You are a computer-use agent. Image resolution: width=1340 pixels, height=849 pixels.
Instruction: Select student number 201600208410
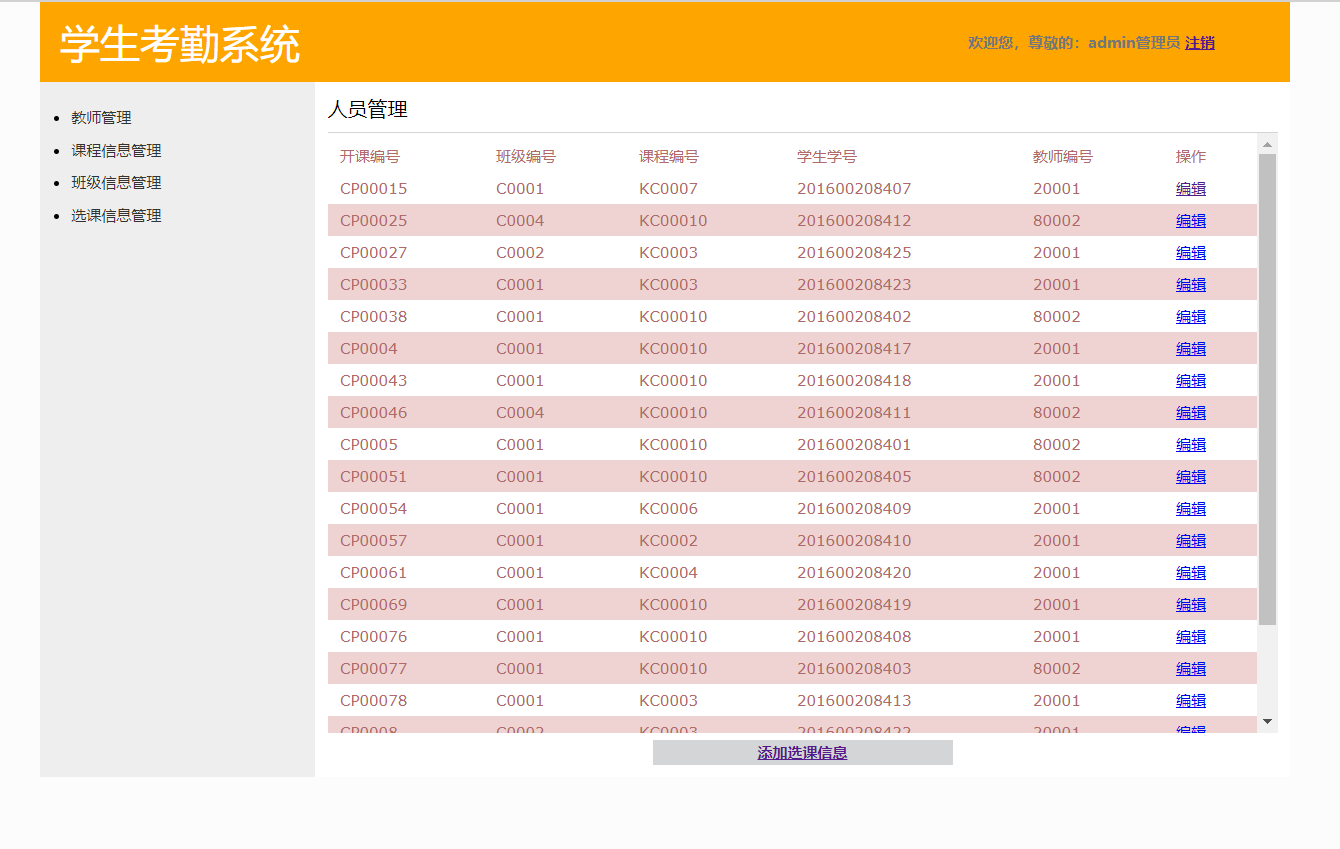tap(854, 541)
